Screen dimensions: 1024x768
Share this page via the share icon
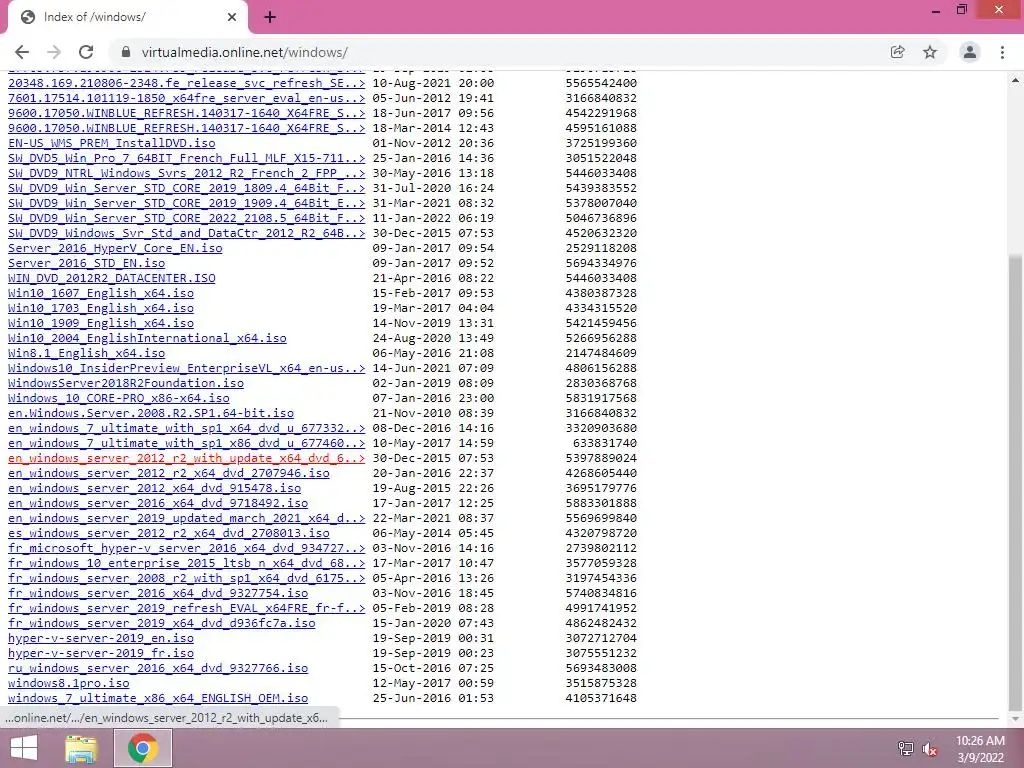point(897,52)
